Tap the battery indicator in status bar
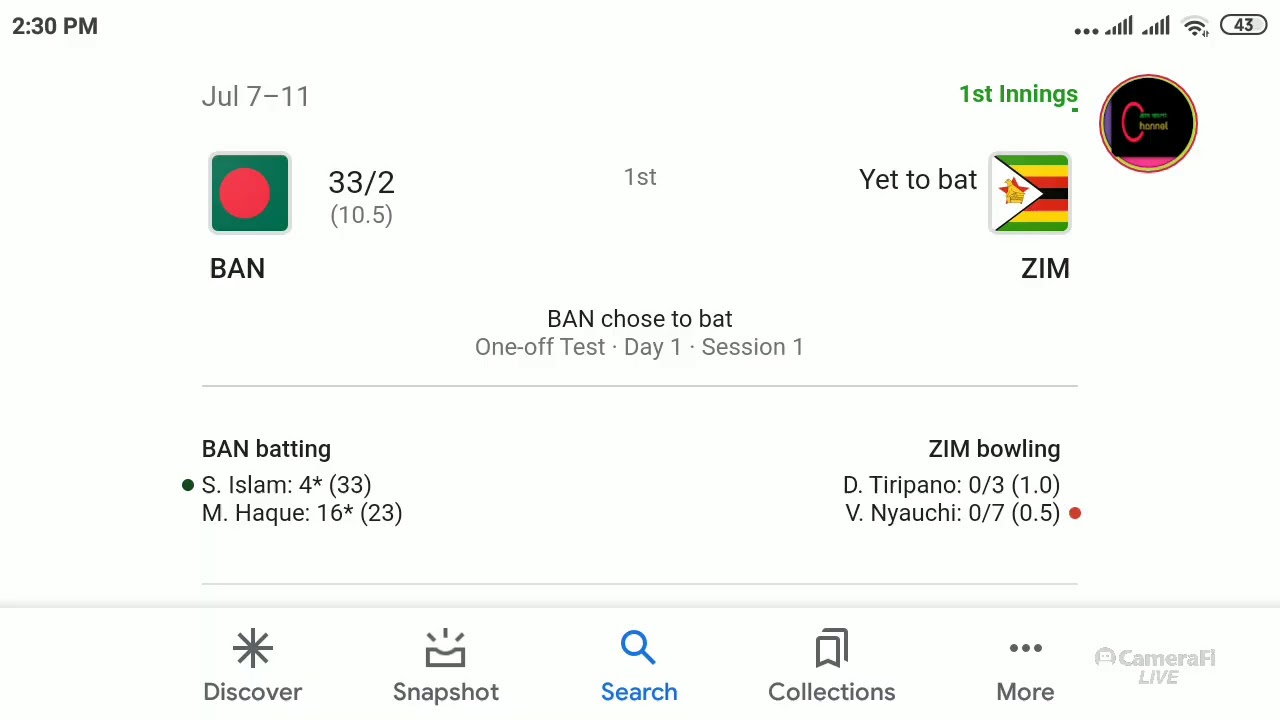The image size is (1280, 720). [1243, 26]
